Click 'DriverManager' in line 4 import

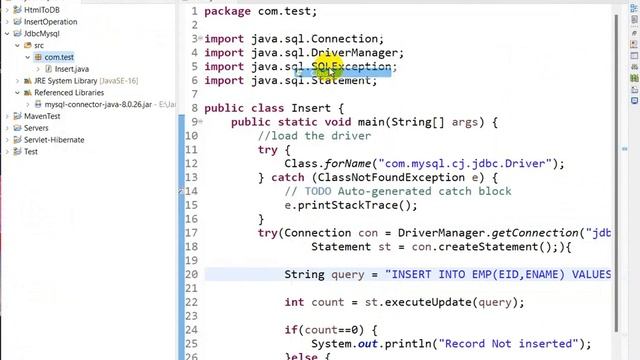[354, 53]
